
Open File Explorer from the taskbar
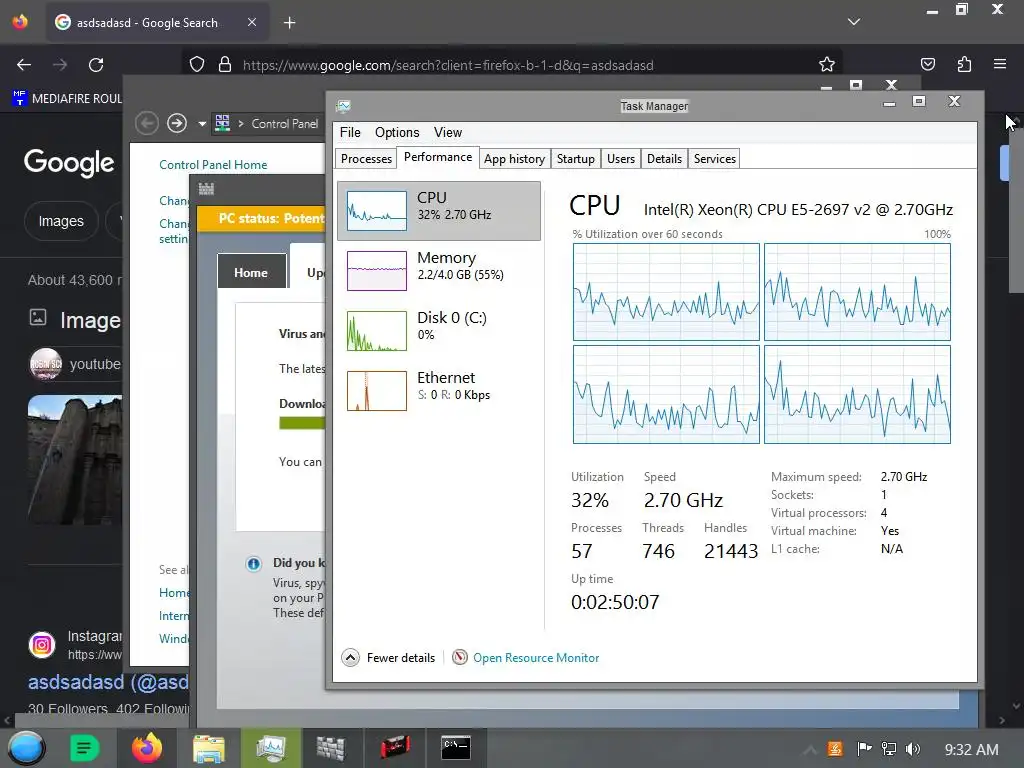coord(208,748)
